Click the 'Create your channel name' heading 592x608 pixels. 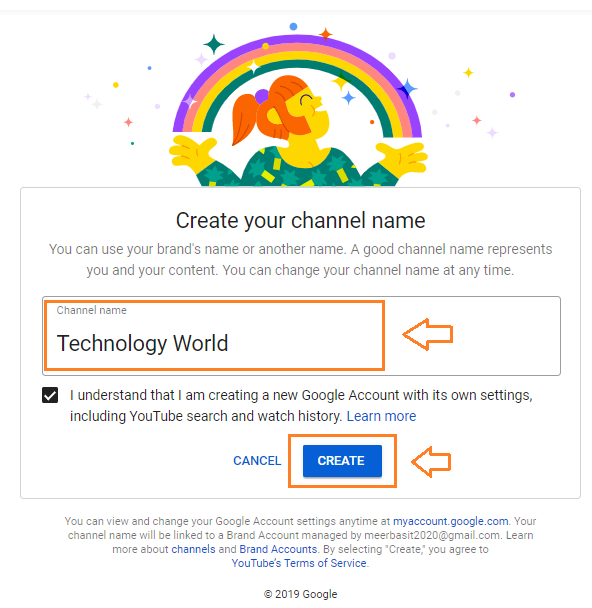click(x=300, y=221)
